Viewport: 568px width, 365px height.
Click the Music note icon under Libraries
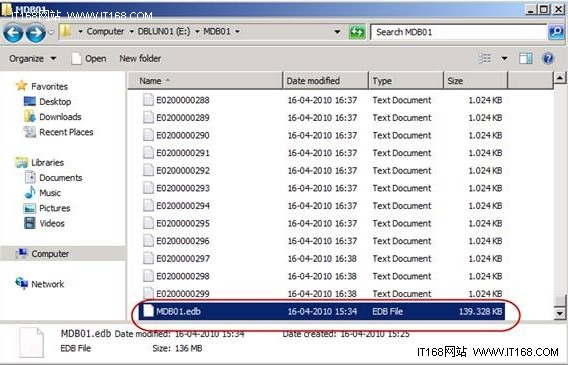30,193
